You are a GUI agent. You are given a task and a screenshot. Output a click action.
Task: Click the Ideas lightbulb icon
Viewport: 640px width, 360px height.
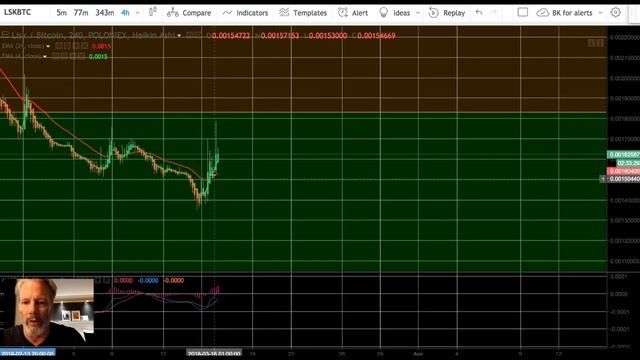[x=383, y=13]
